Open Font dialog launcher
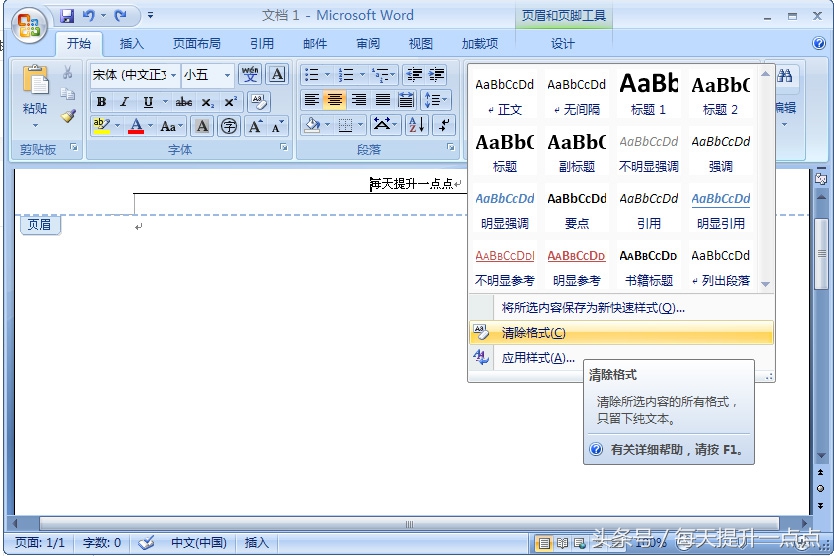The image size is (834, 556). 284,147
